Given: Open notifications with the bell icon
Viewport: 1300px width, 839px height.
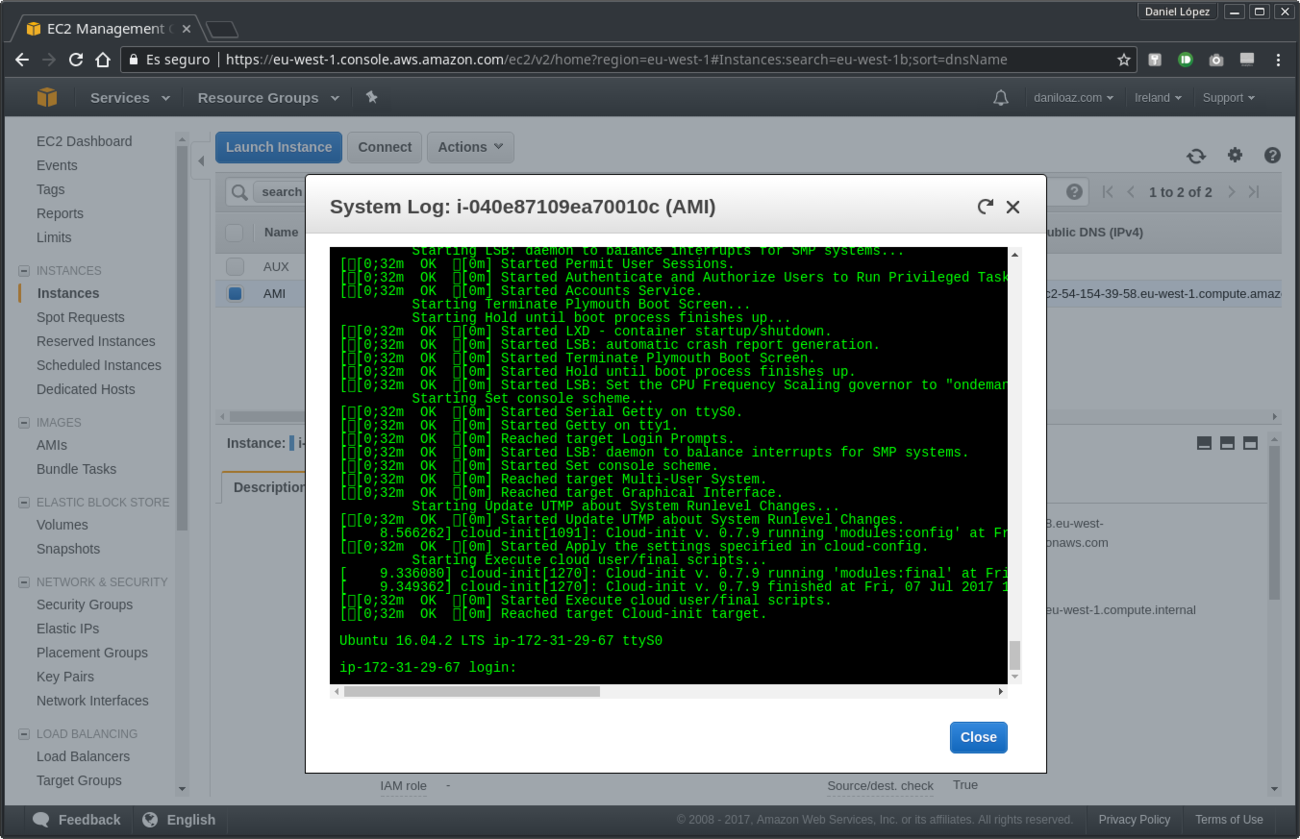Looking at the screenshot, I should pos(1000,97).
